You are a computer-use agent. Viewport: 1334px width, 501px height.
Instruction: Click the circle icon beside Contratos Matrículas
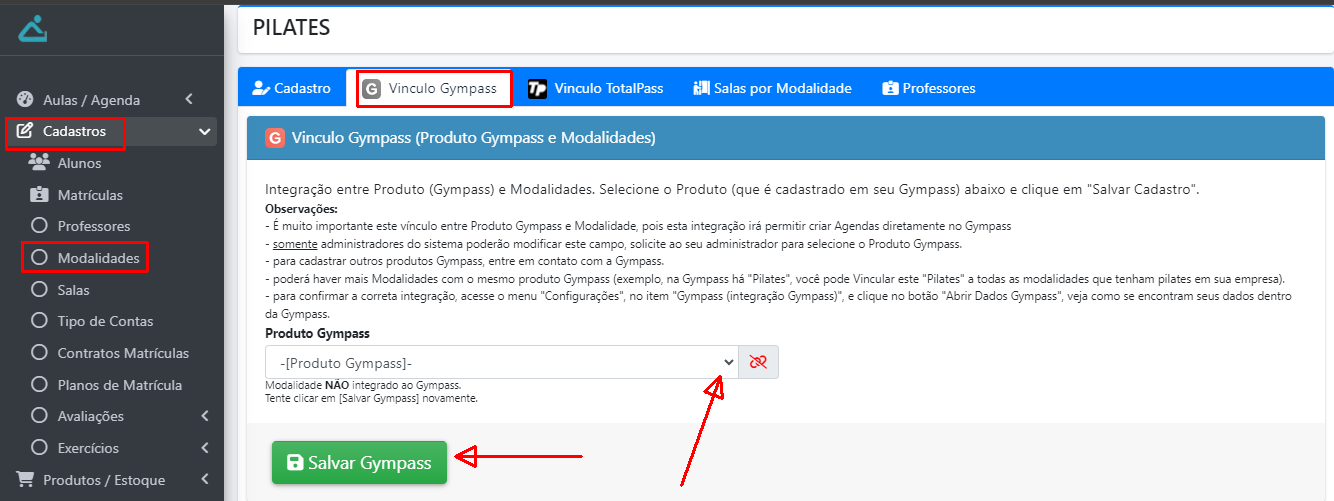click(40, 352)
